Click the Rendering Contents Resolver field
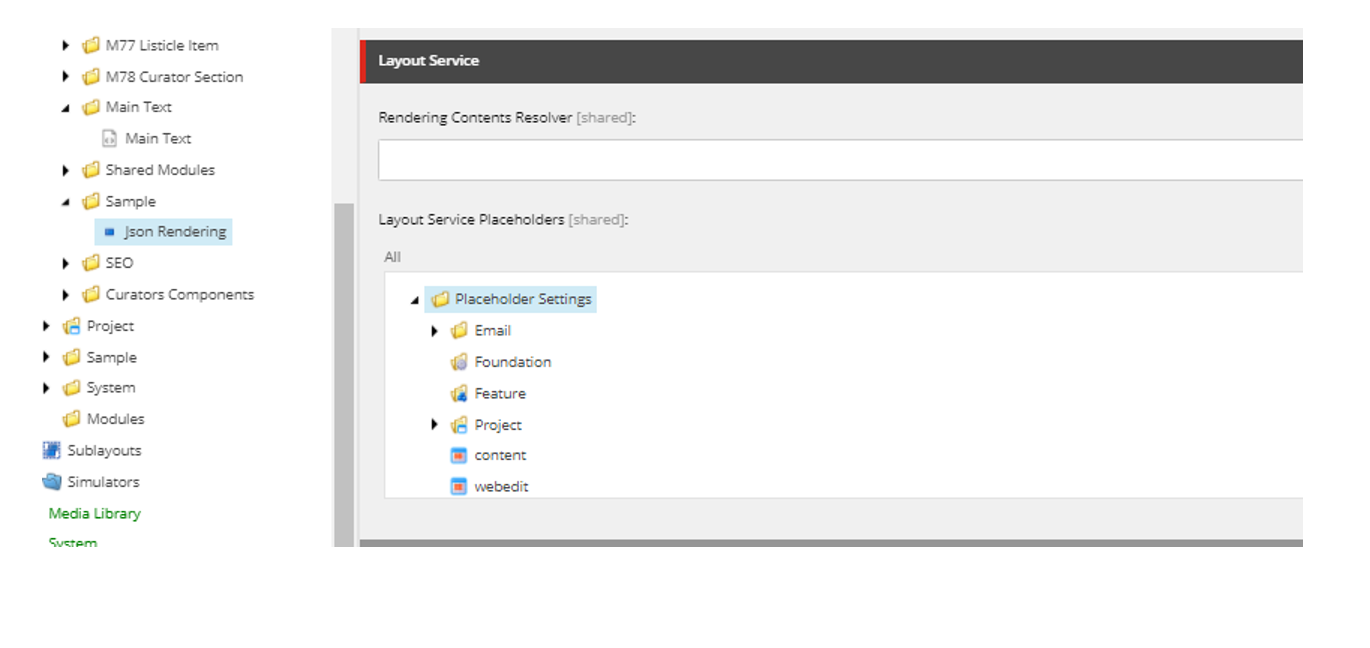 coord(700,158)
